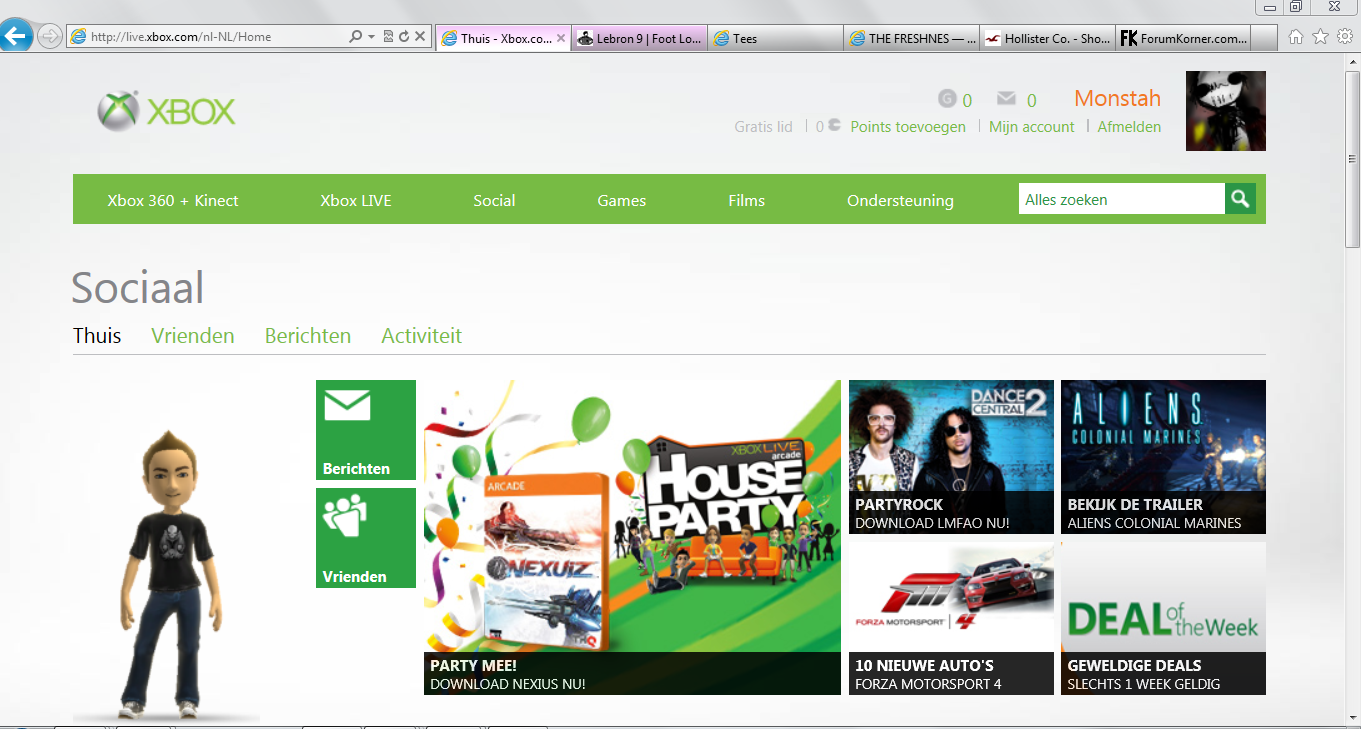Viewport: 1361px width, 729px height.
Task: Select the Berichten sub-tab
Action: tap(308, 336)
